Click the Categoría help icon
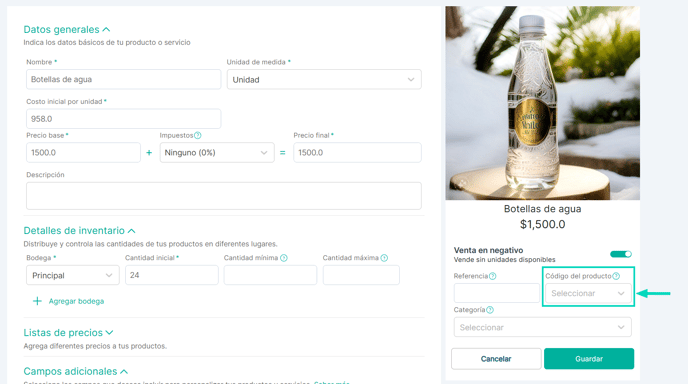Screen dimensions: 688x384 point(490,310)
